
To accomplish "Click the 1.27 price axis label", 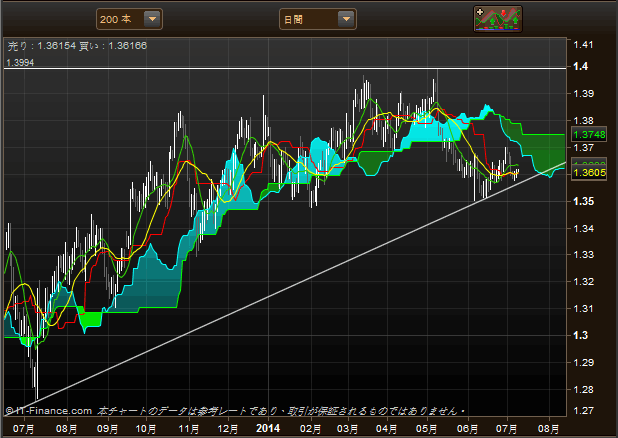I will click(583, 410).
